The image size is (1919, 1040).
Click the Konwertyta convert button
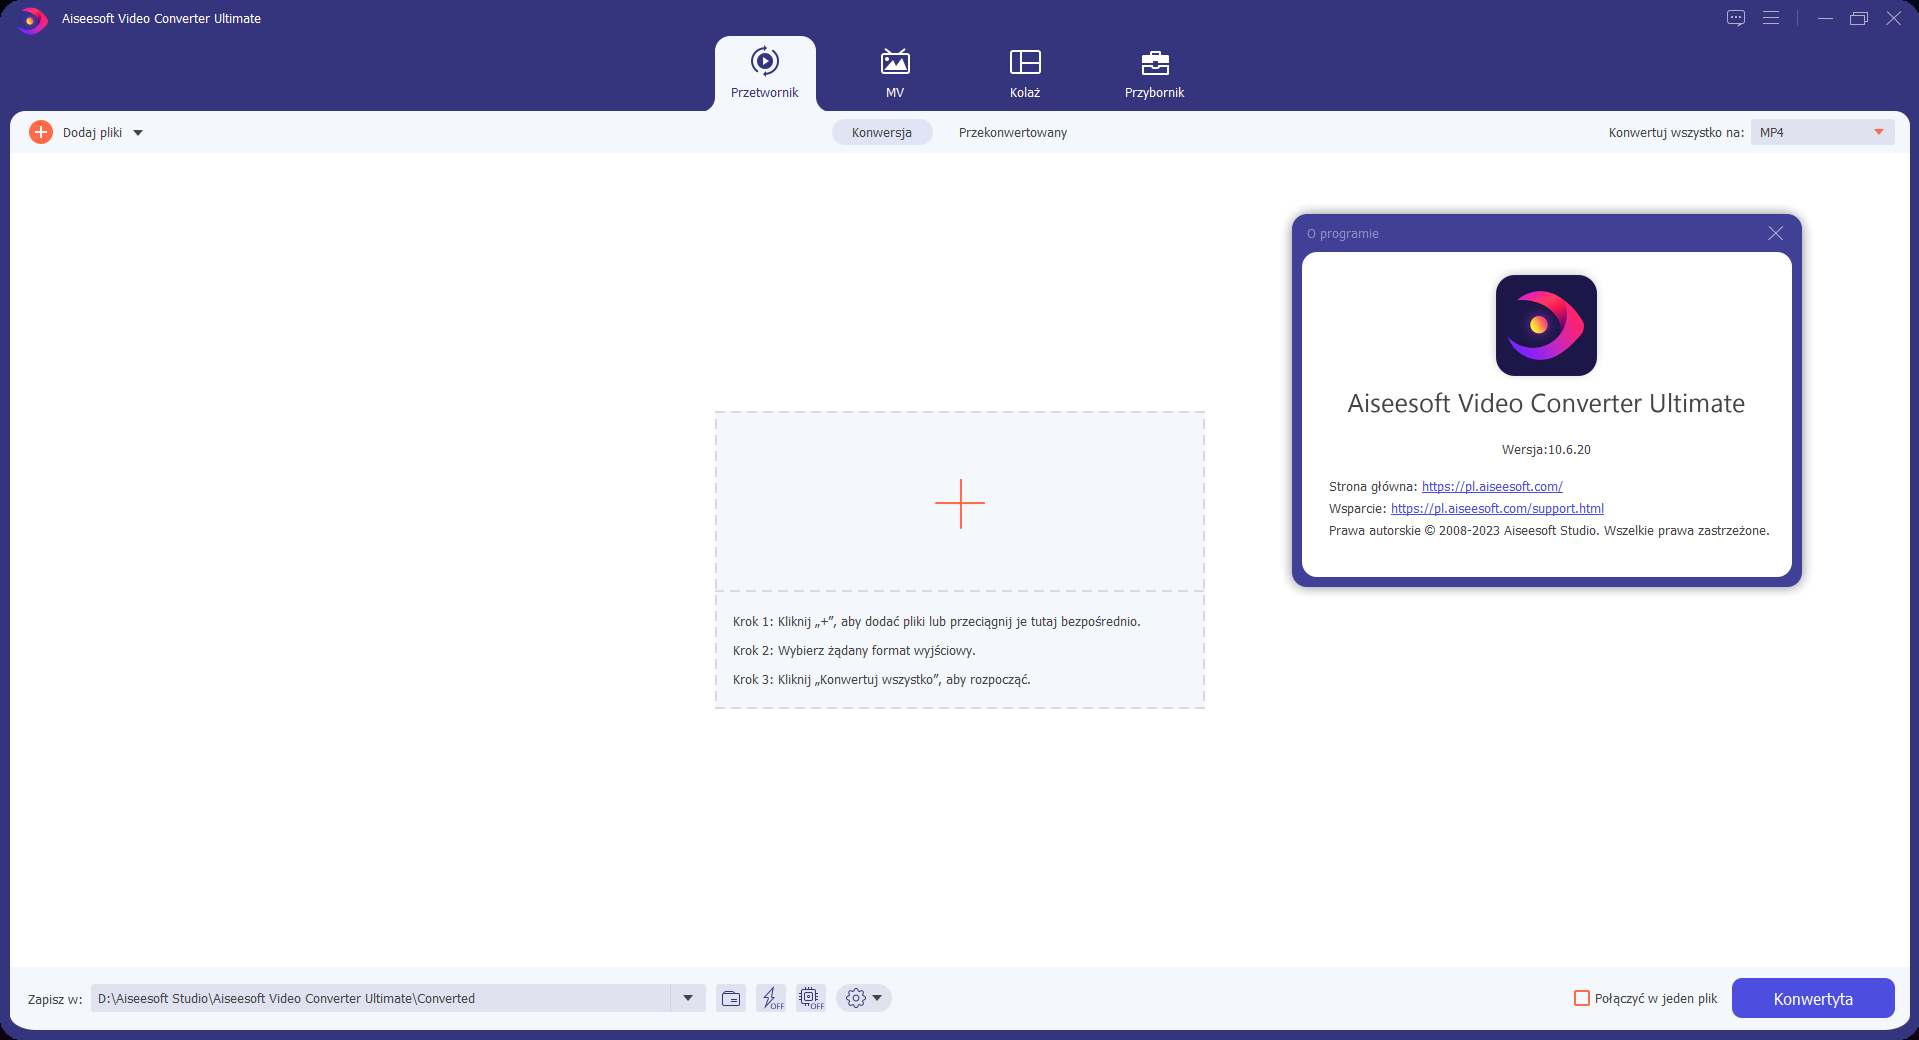pos(1813,998)
